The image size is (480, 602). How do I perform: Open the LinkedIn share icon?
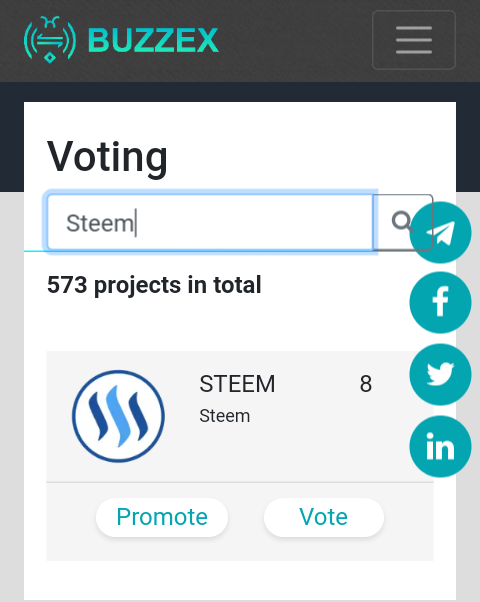click(440, 447)
